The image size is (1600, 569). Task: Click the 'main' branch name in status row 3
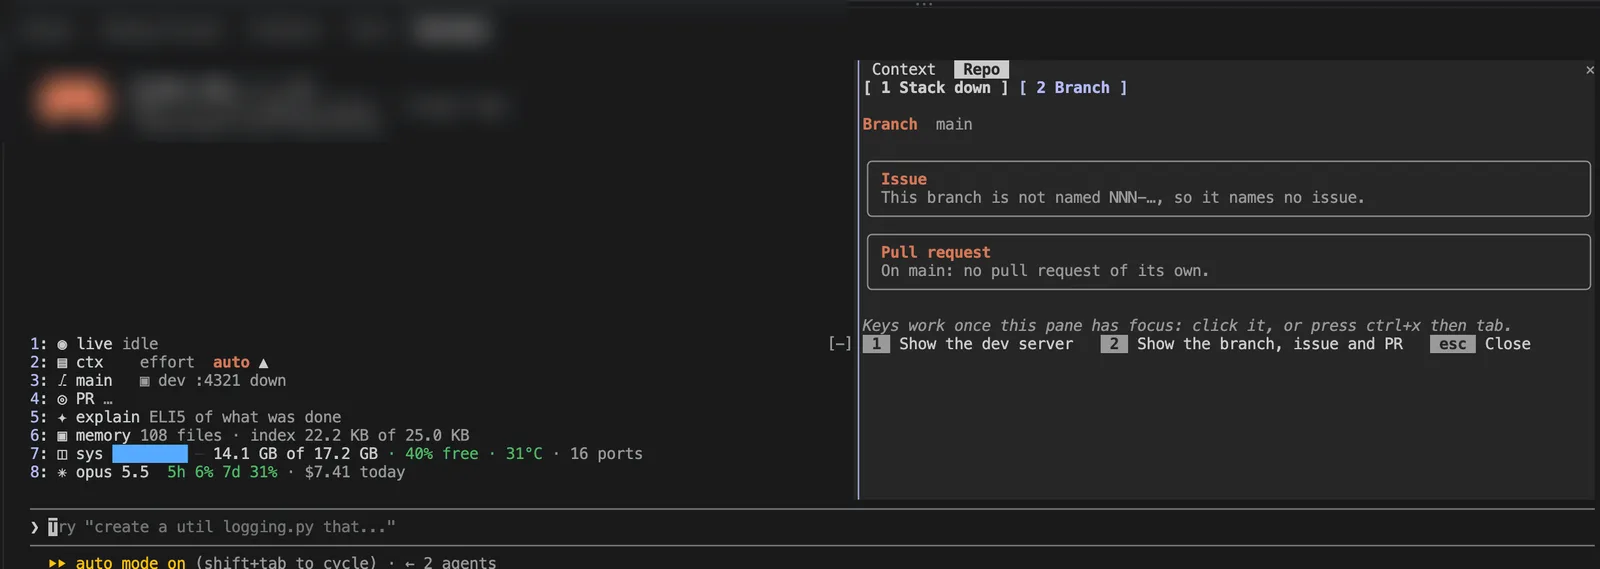coord(94,381)
